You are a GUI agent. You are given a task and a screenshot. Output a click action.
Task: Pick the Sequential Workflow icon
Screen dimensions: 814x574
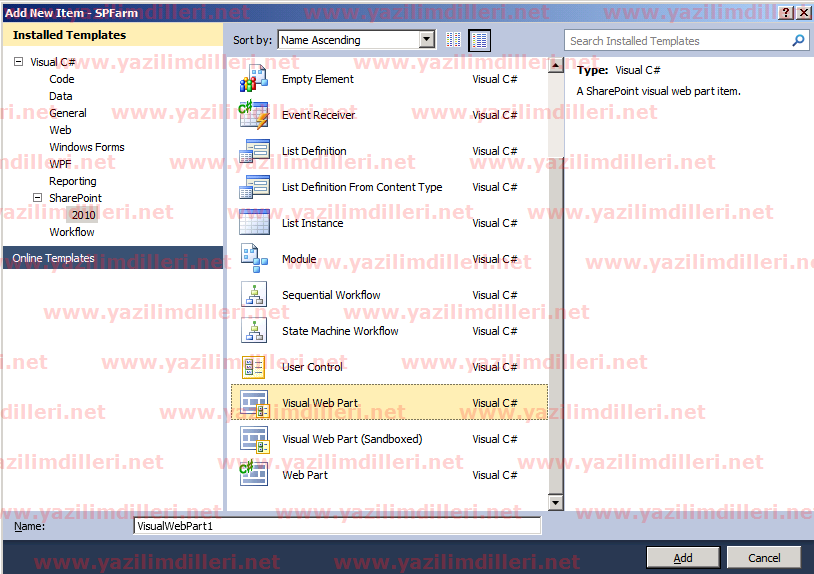[x=254, y=294]
